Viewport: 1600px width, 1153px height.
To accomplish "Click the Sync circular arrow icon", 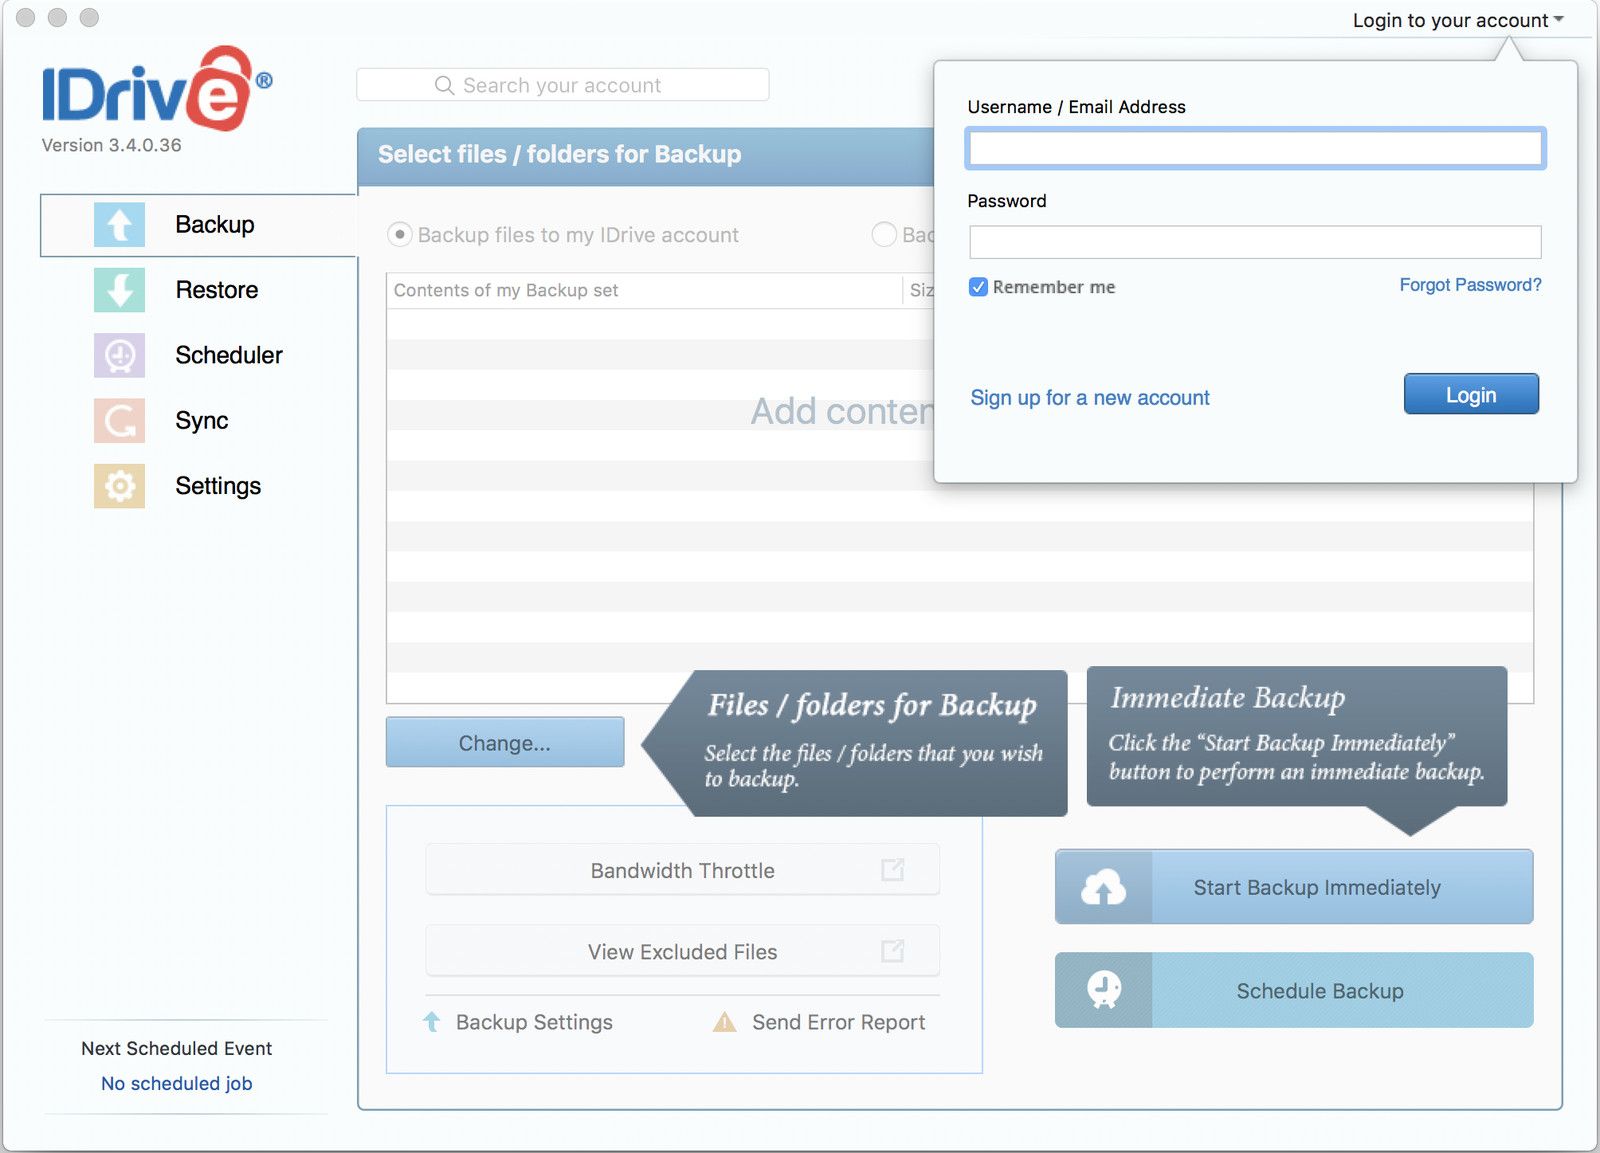I will tap(119, 421).
